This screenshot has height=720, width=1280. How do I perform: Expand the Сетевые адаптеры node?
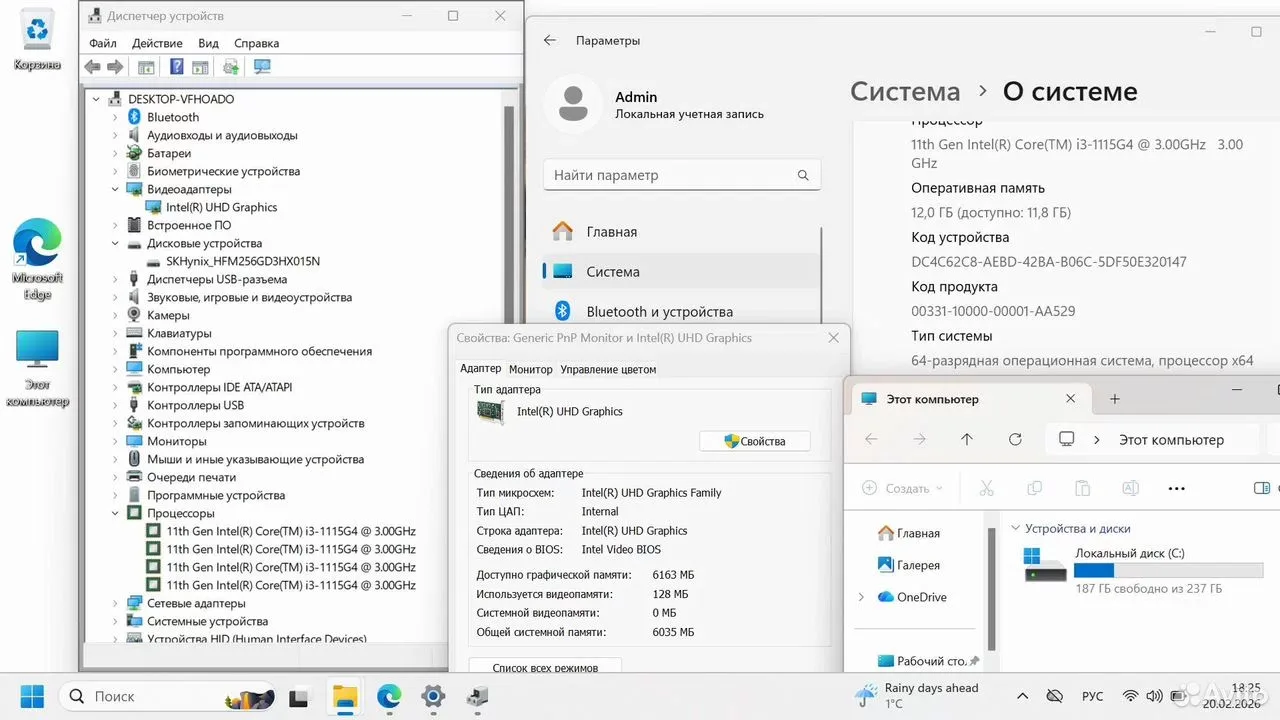115,603
